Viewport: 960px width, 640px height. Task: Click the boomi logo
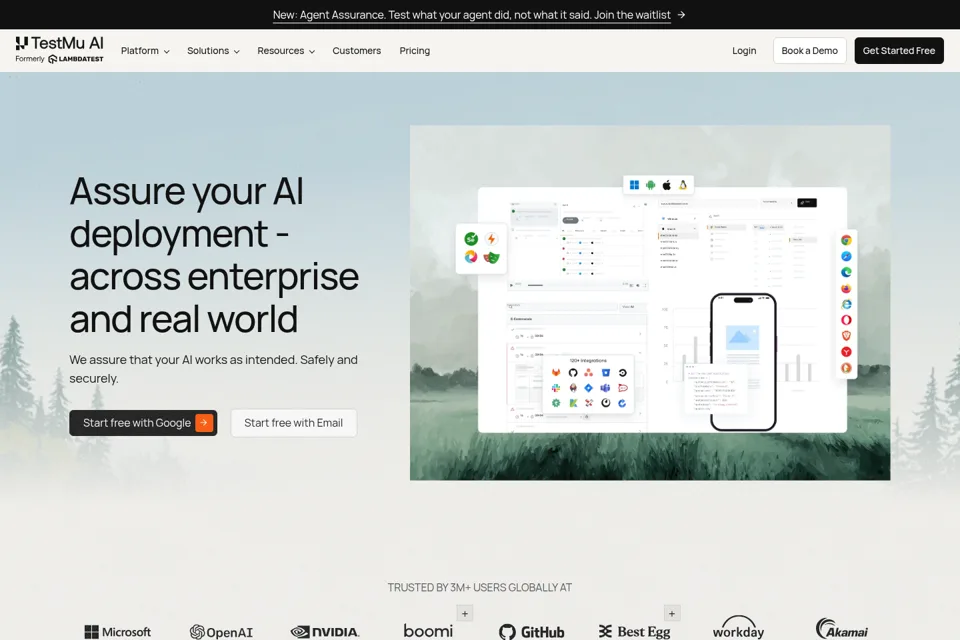click(428, 630)
